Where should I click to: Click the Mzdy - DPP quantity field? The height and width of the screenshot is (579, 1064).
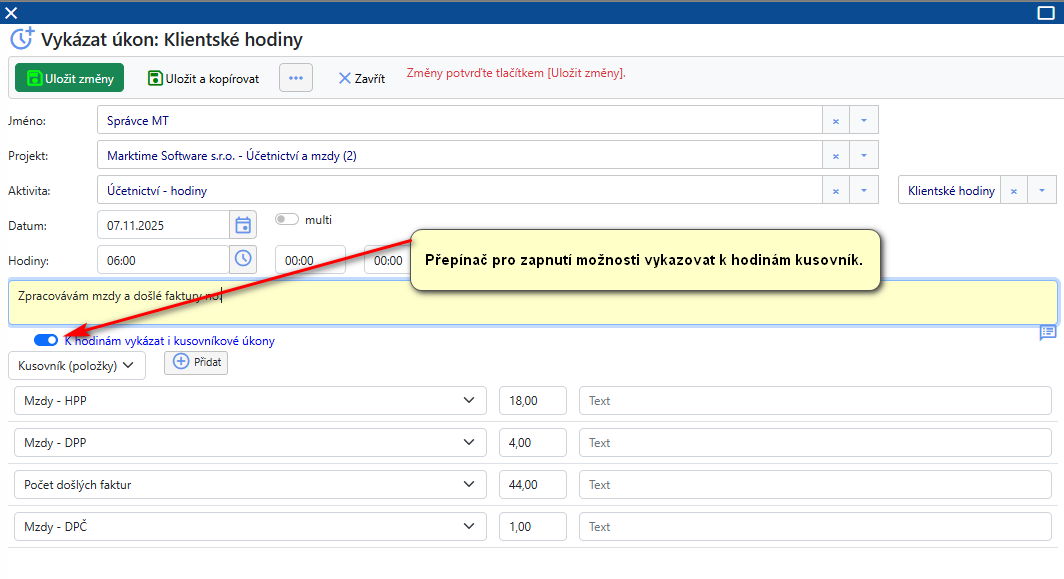[x=532, y=443]
